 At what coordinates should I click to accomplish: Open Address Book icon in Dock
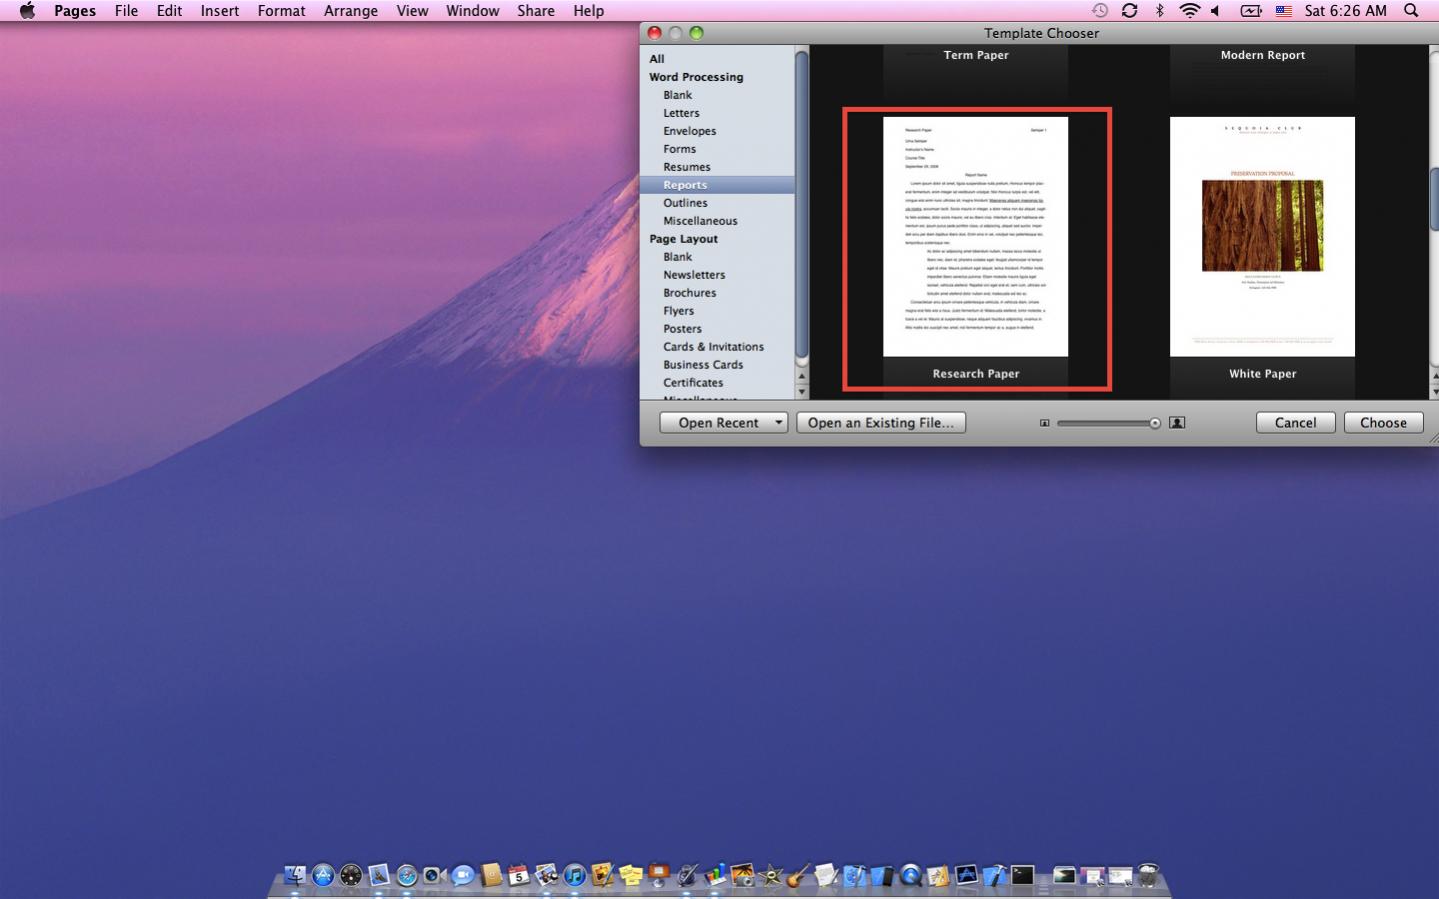point(490,876)
